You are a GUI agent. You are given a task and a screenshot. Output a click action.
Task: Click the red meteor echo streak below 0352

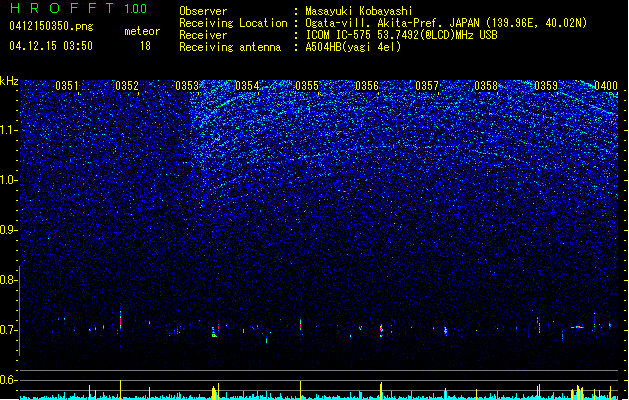tap(120, 320)
